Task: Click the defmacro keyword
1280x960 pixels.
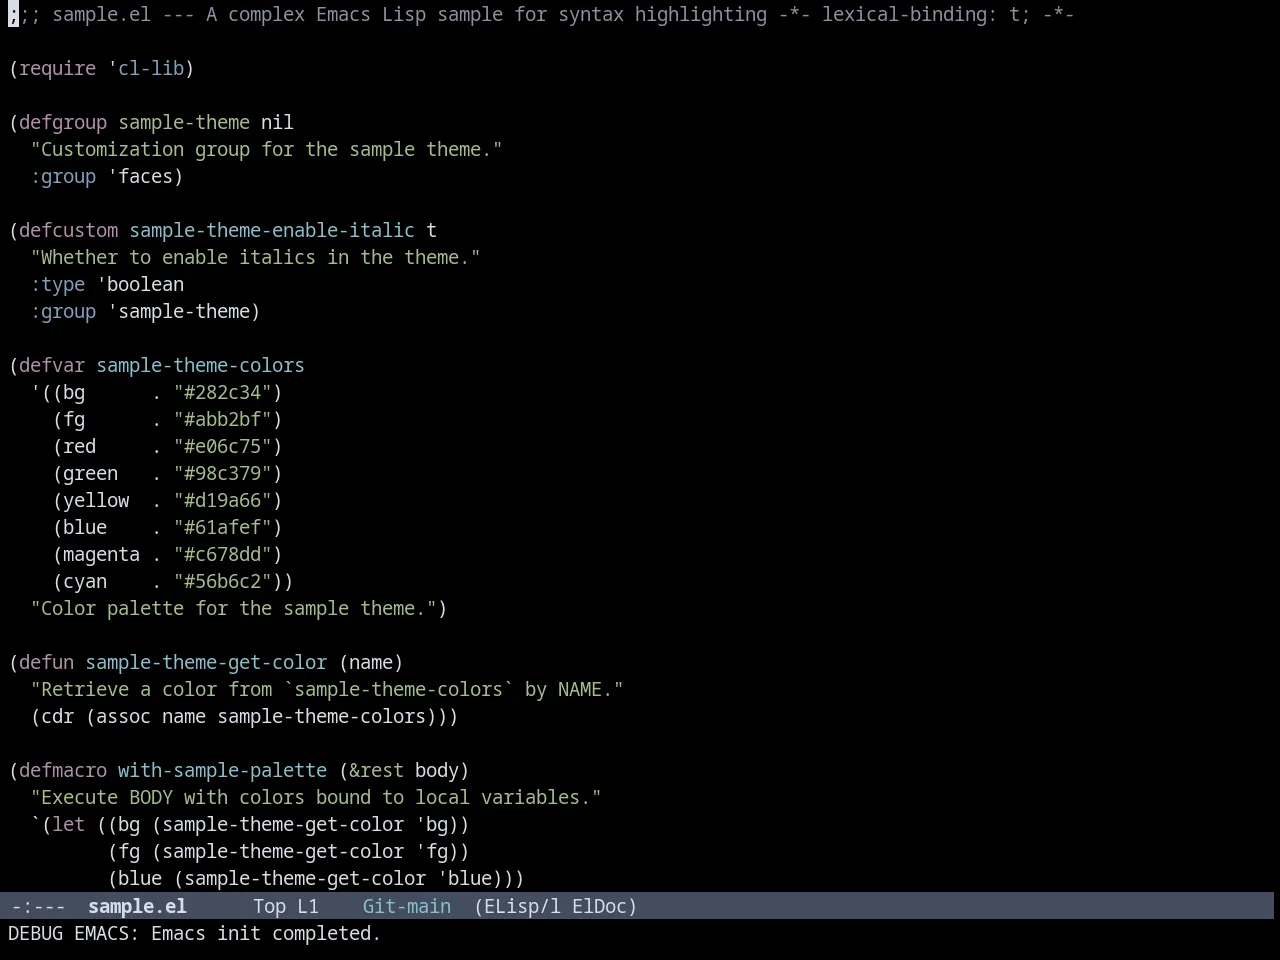Action: pyautogui.click(x=63, y=770)
